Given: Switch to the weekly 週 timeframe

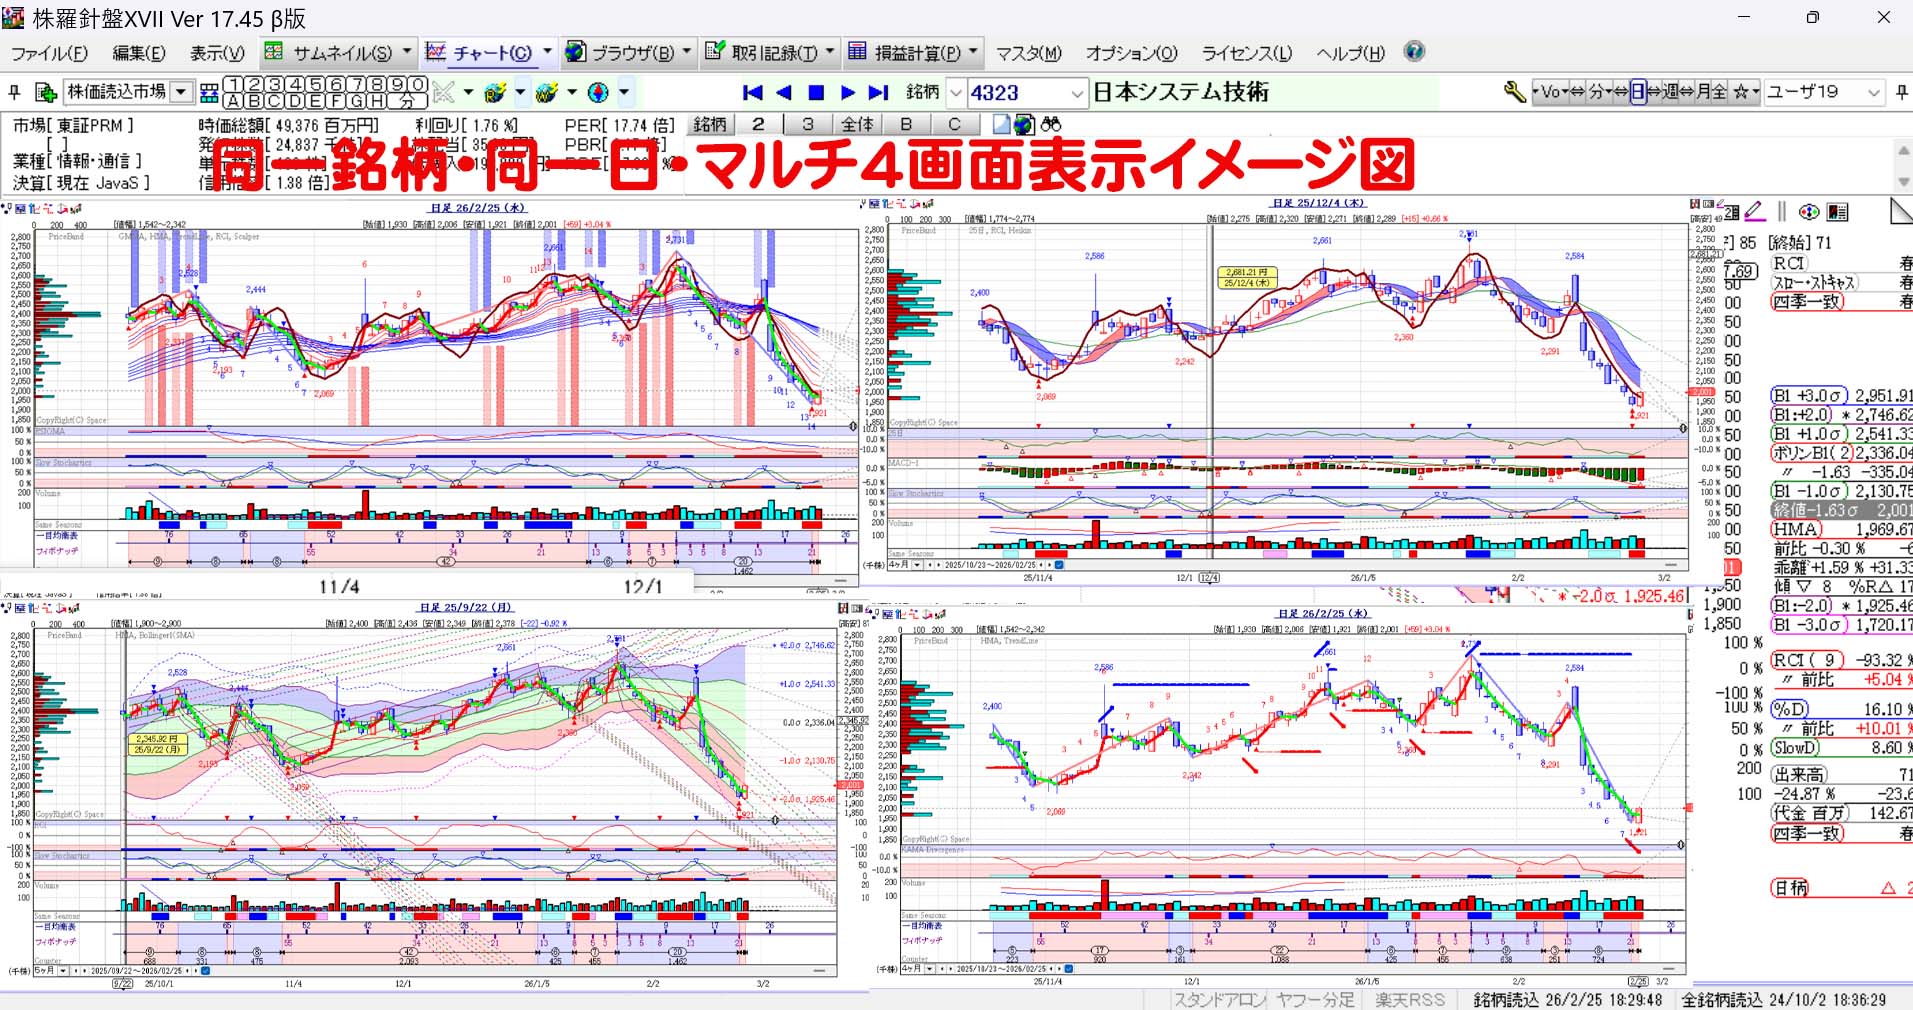Looking at the screenshot, I should pyautogui.click(x=1670, y=92).
